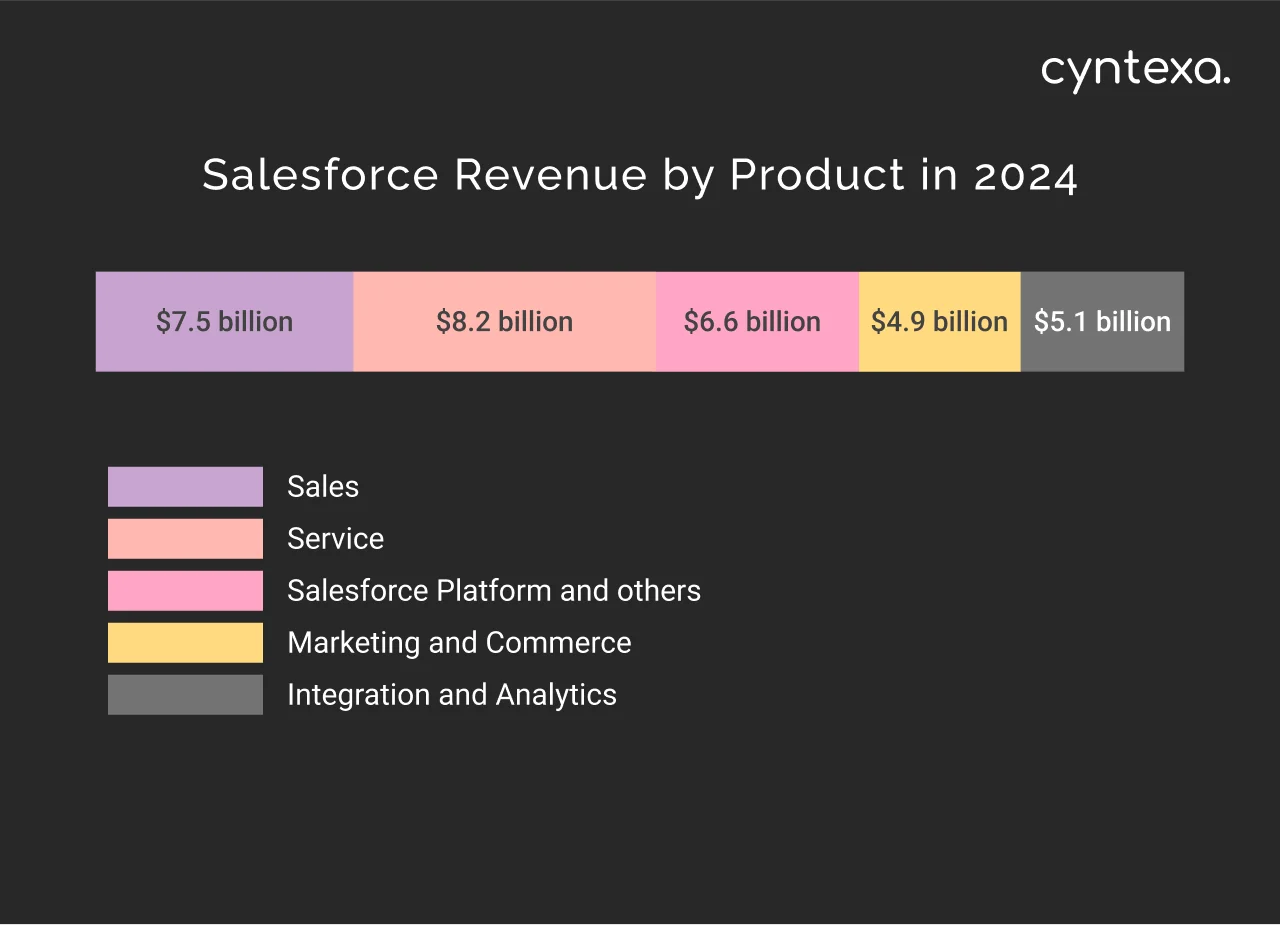Viewport: 1280px width, 925px height.
Task: Click the cyntexa logo
Action: (1134, 70)
